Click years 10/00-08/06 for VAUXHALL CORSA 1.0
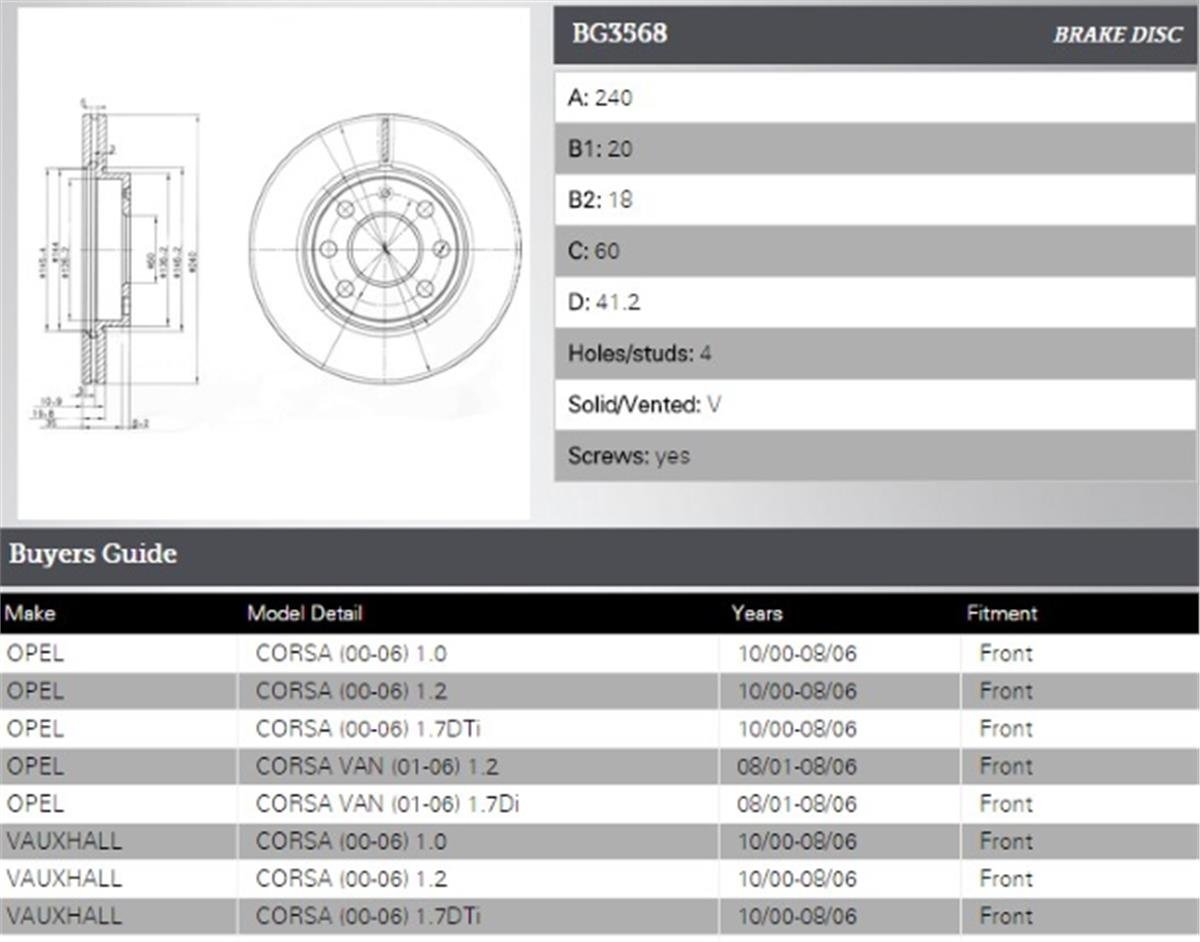The image size is (1200, 942). point(797,841)
